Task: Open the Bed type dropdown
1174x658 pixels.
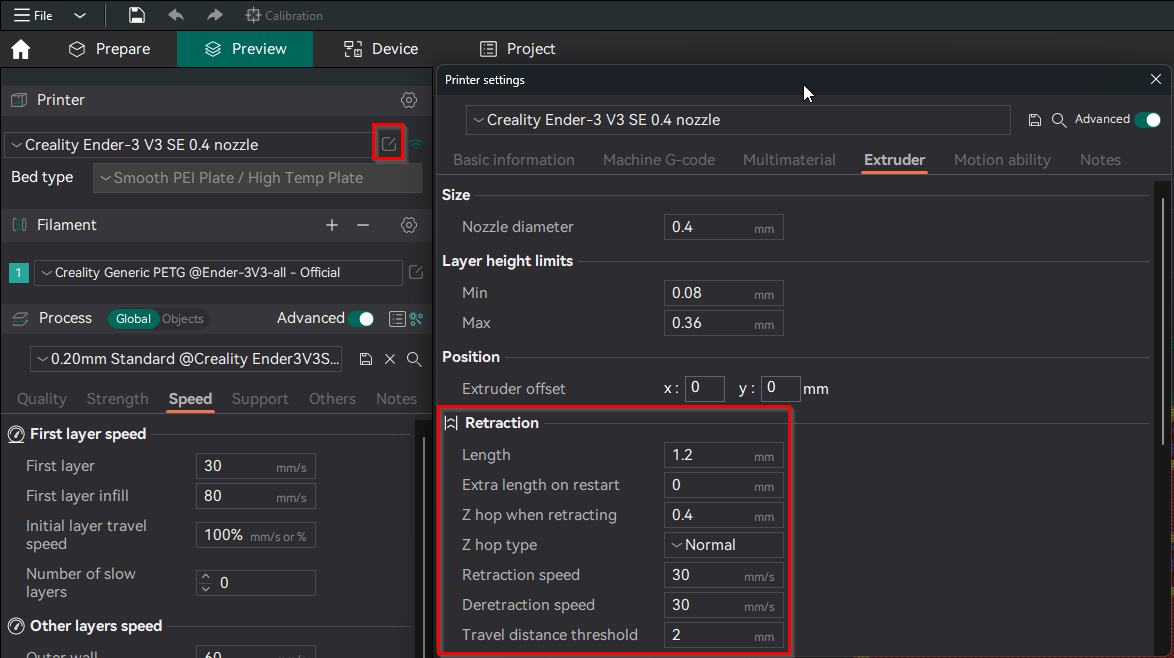Action: pyautogui.click(x=257, y=178)
